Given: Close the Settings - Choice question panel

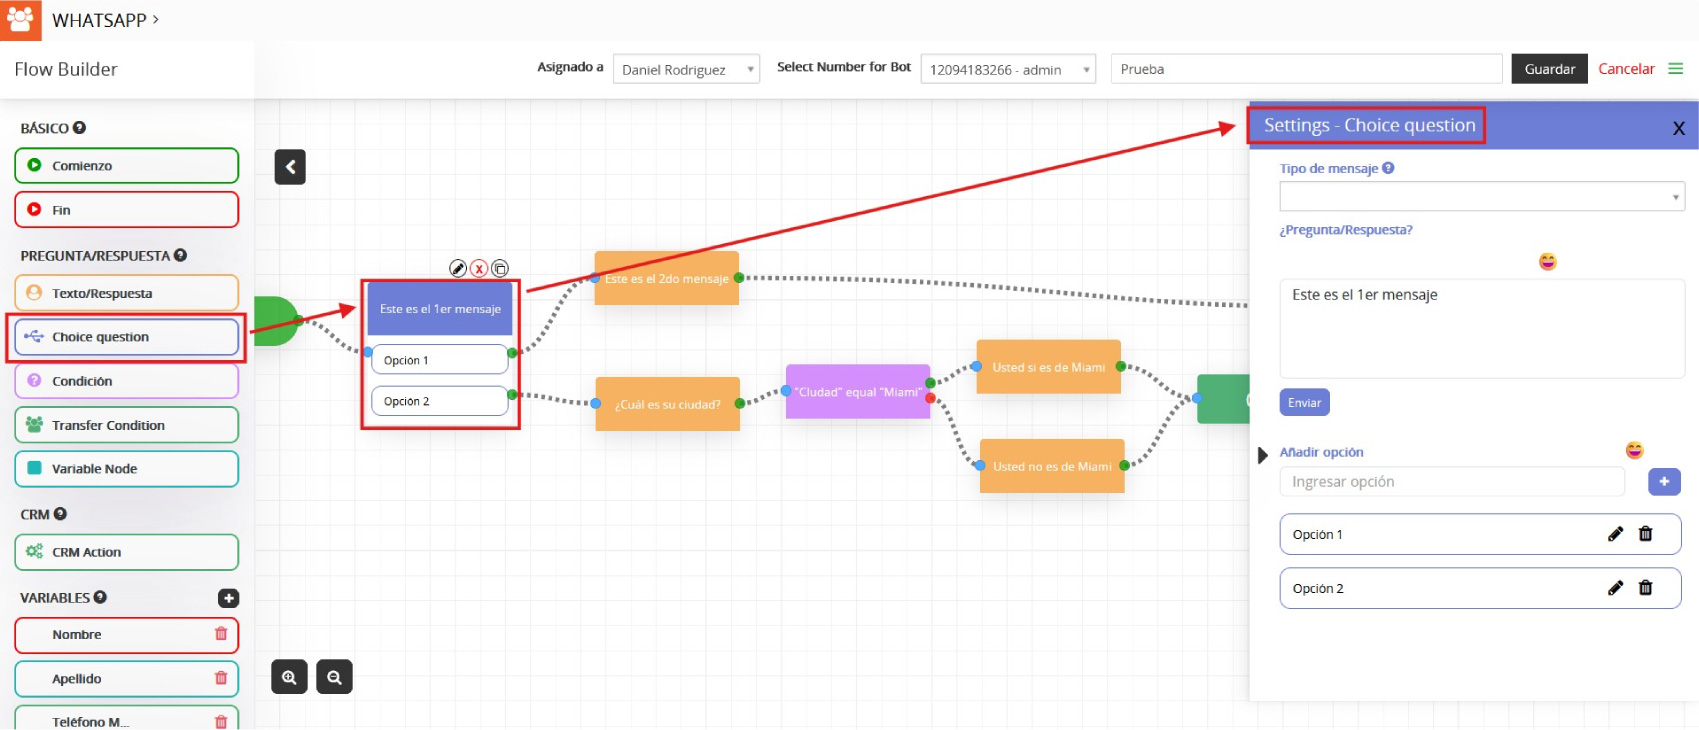Looking at the screenshot, I should coord(1678,128).
